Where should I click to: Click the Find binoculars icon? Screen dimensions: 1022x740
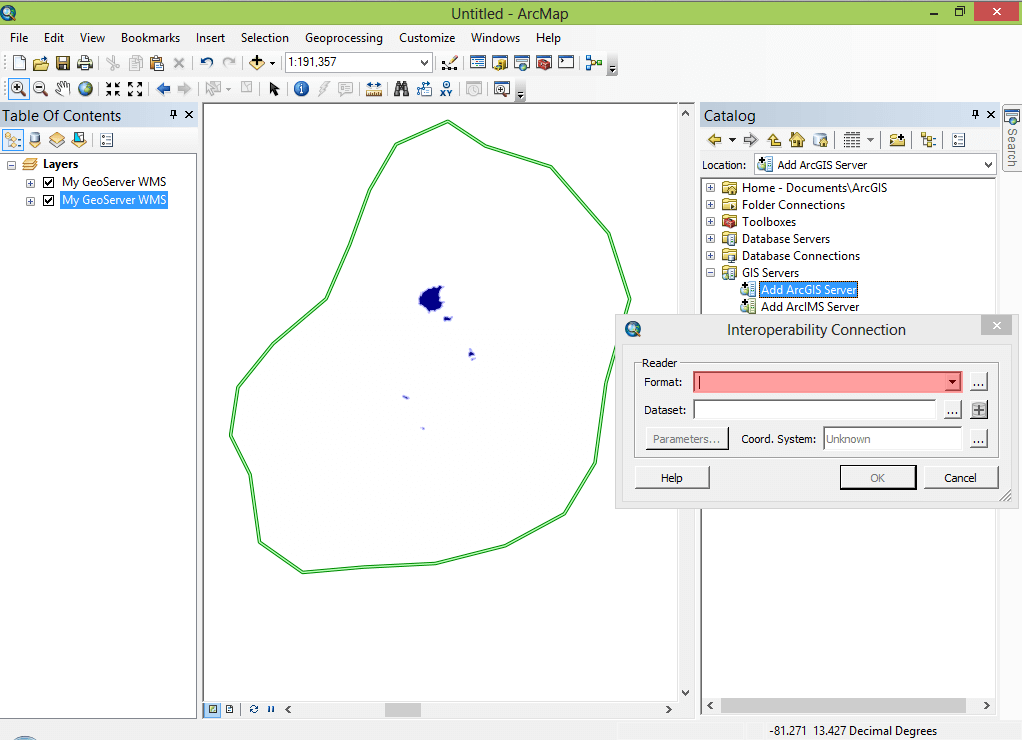click(402, 89)
